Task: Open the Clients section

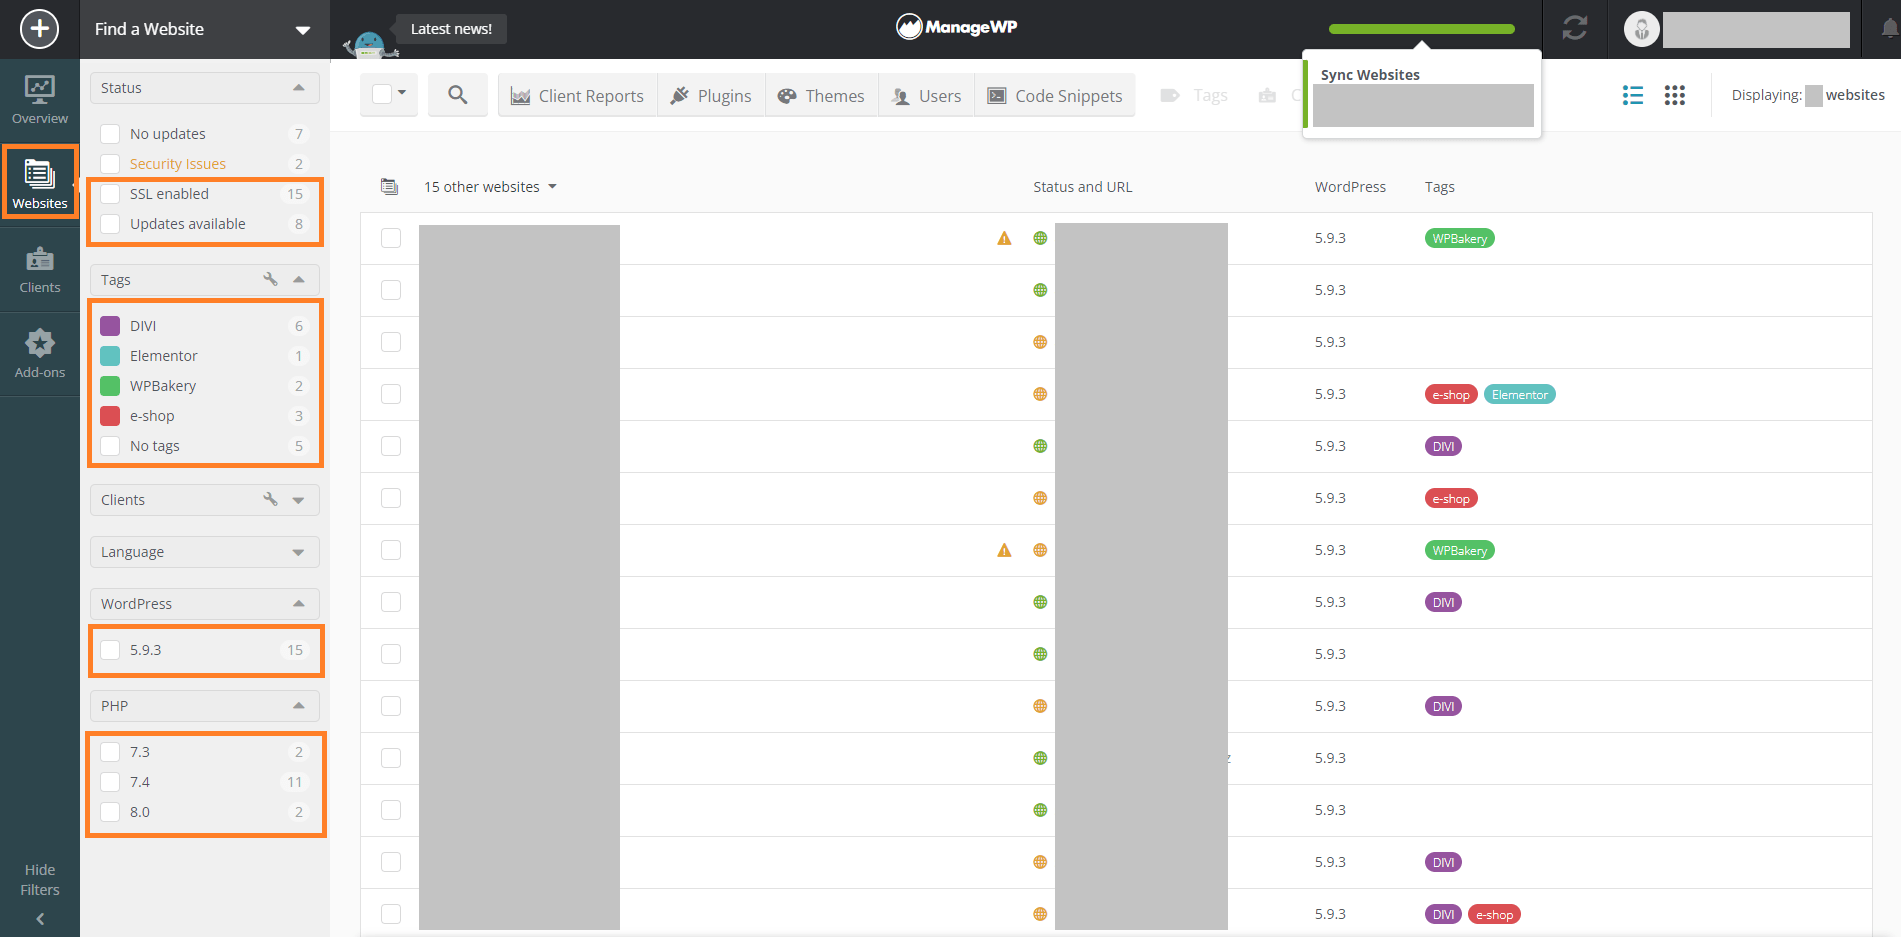Action: [40, 270]
